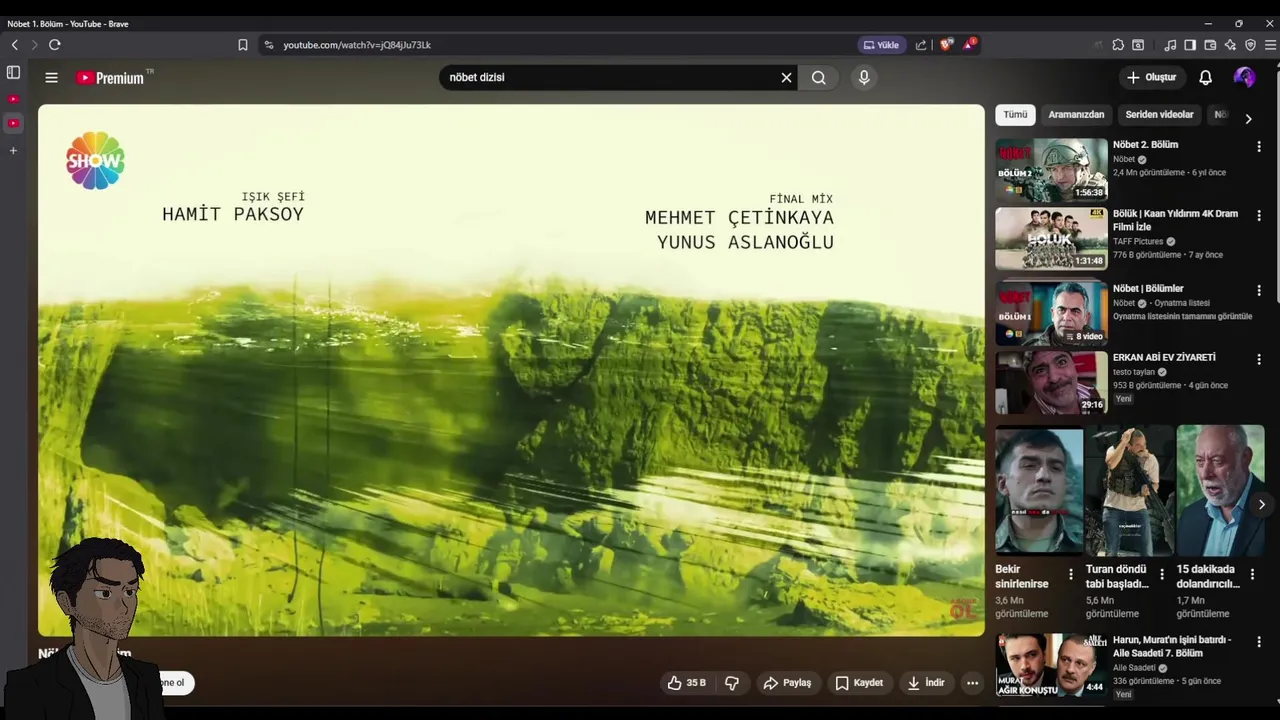This screenshot has height=720, width=1280.
Task: Dislike the video with thumbs down
Action: click(x=732, y=683)
